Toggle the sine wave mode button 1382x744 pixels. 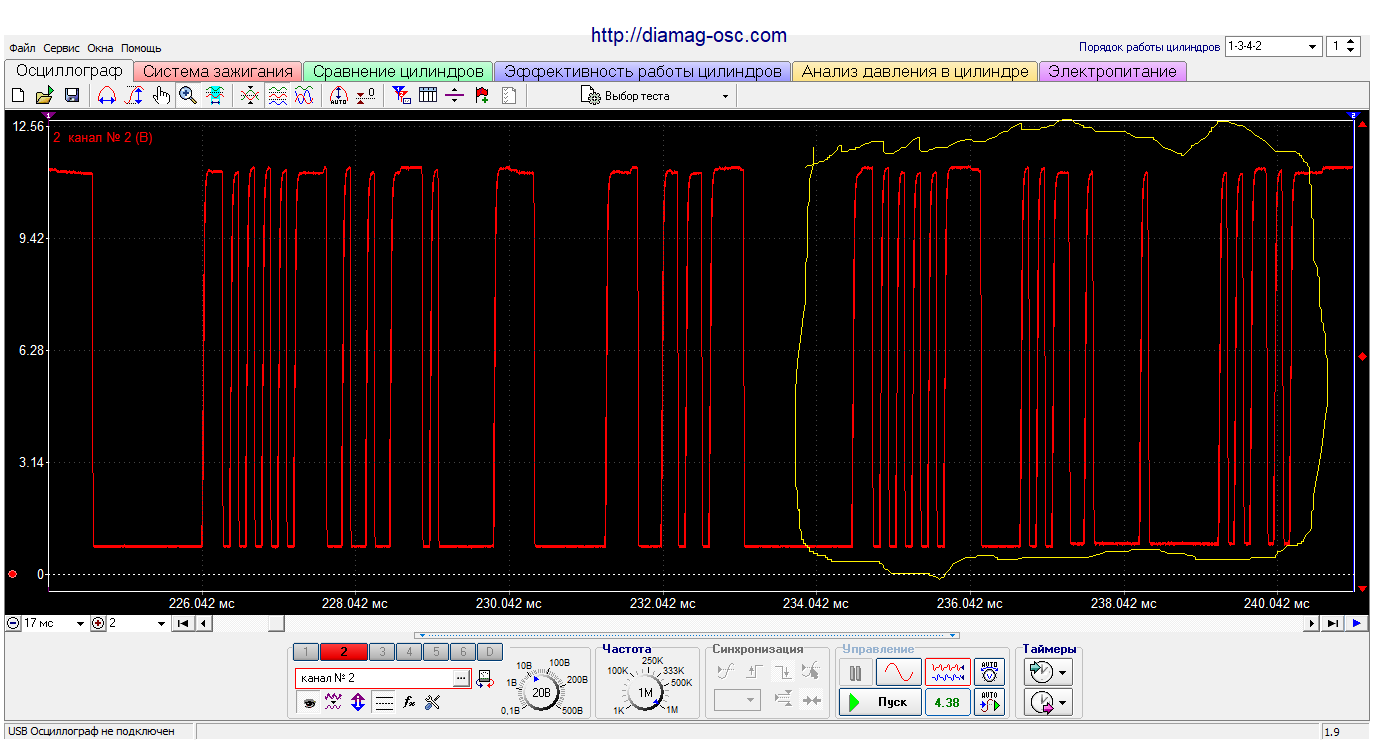point(900,671)
